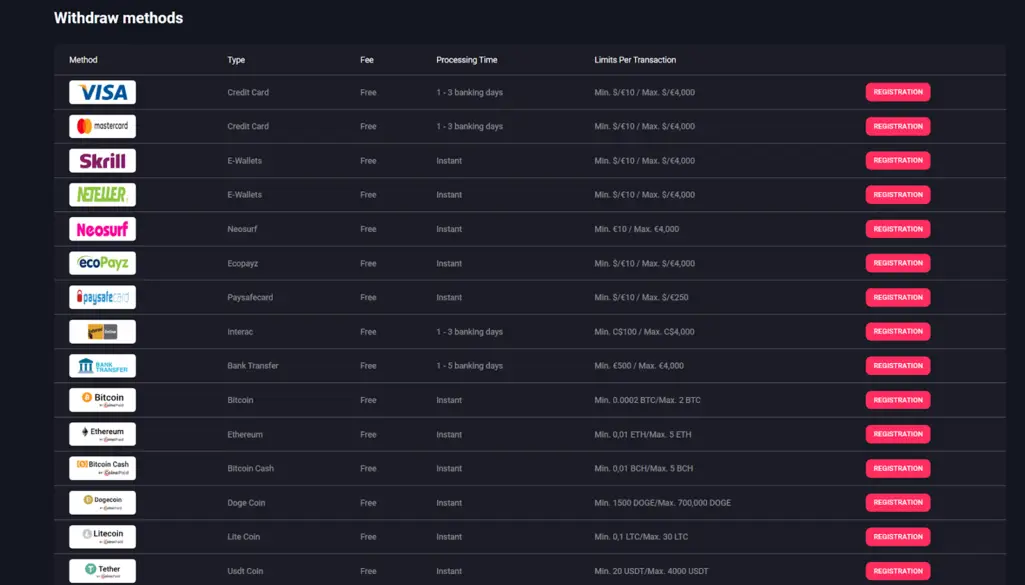
Task: Select the paysafecard logo
Action: 103,297
